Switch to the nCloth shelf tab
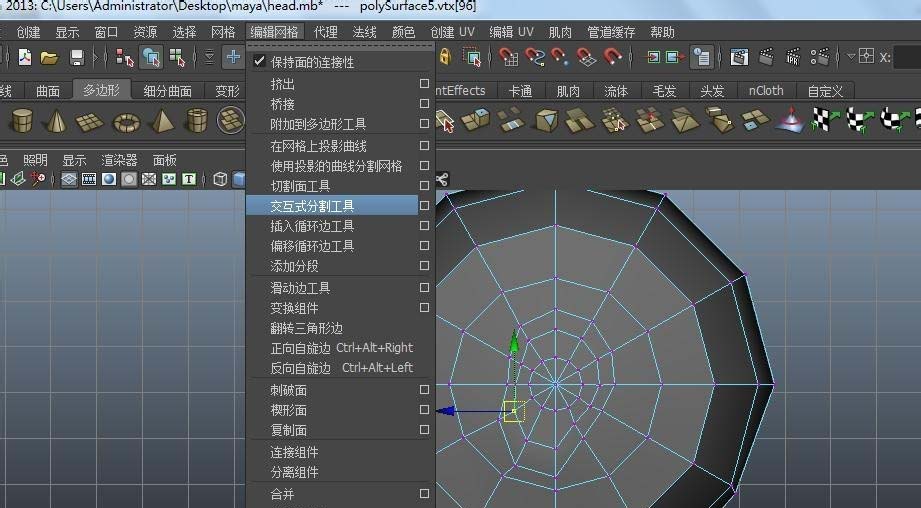The width and height of the screenshot is (921, 508). pyautogui.click(x=766, y=90)
